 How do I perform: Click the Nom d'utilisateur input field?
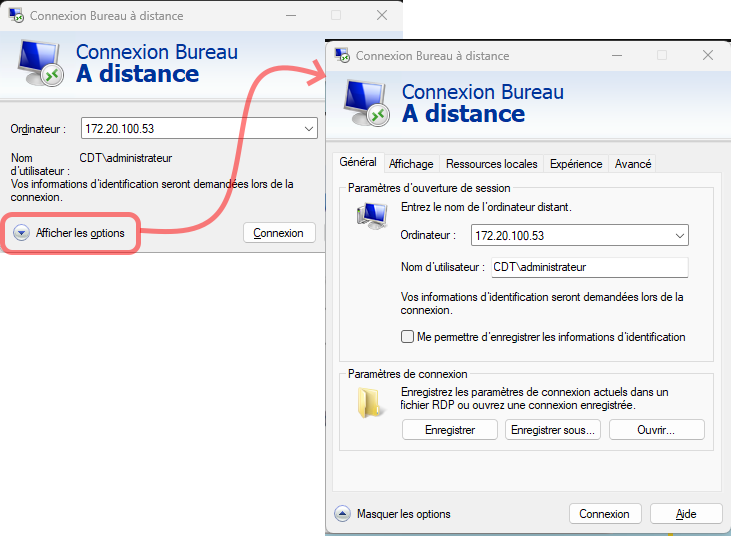(590, 267)
